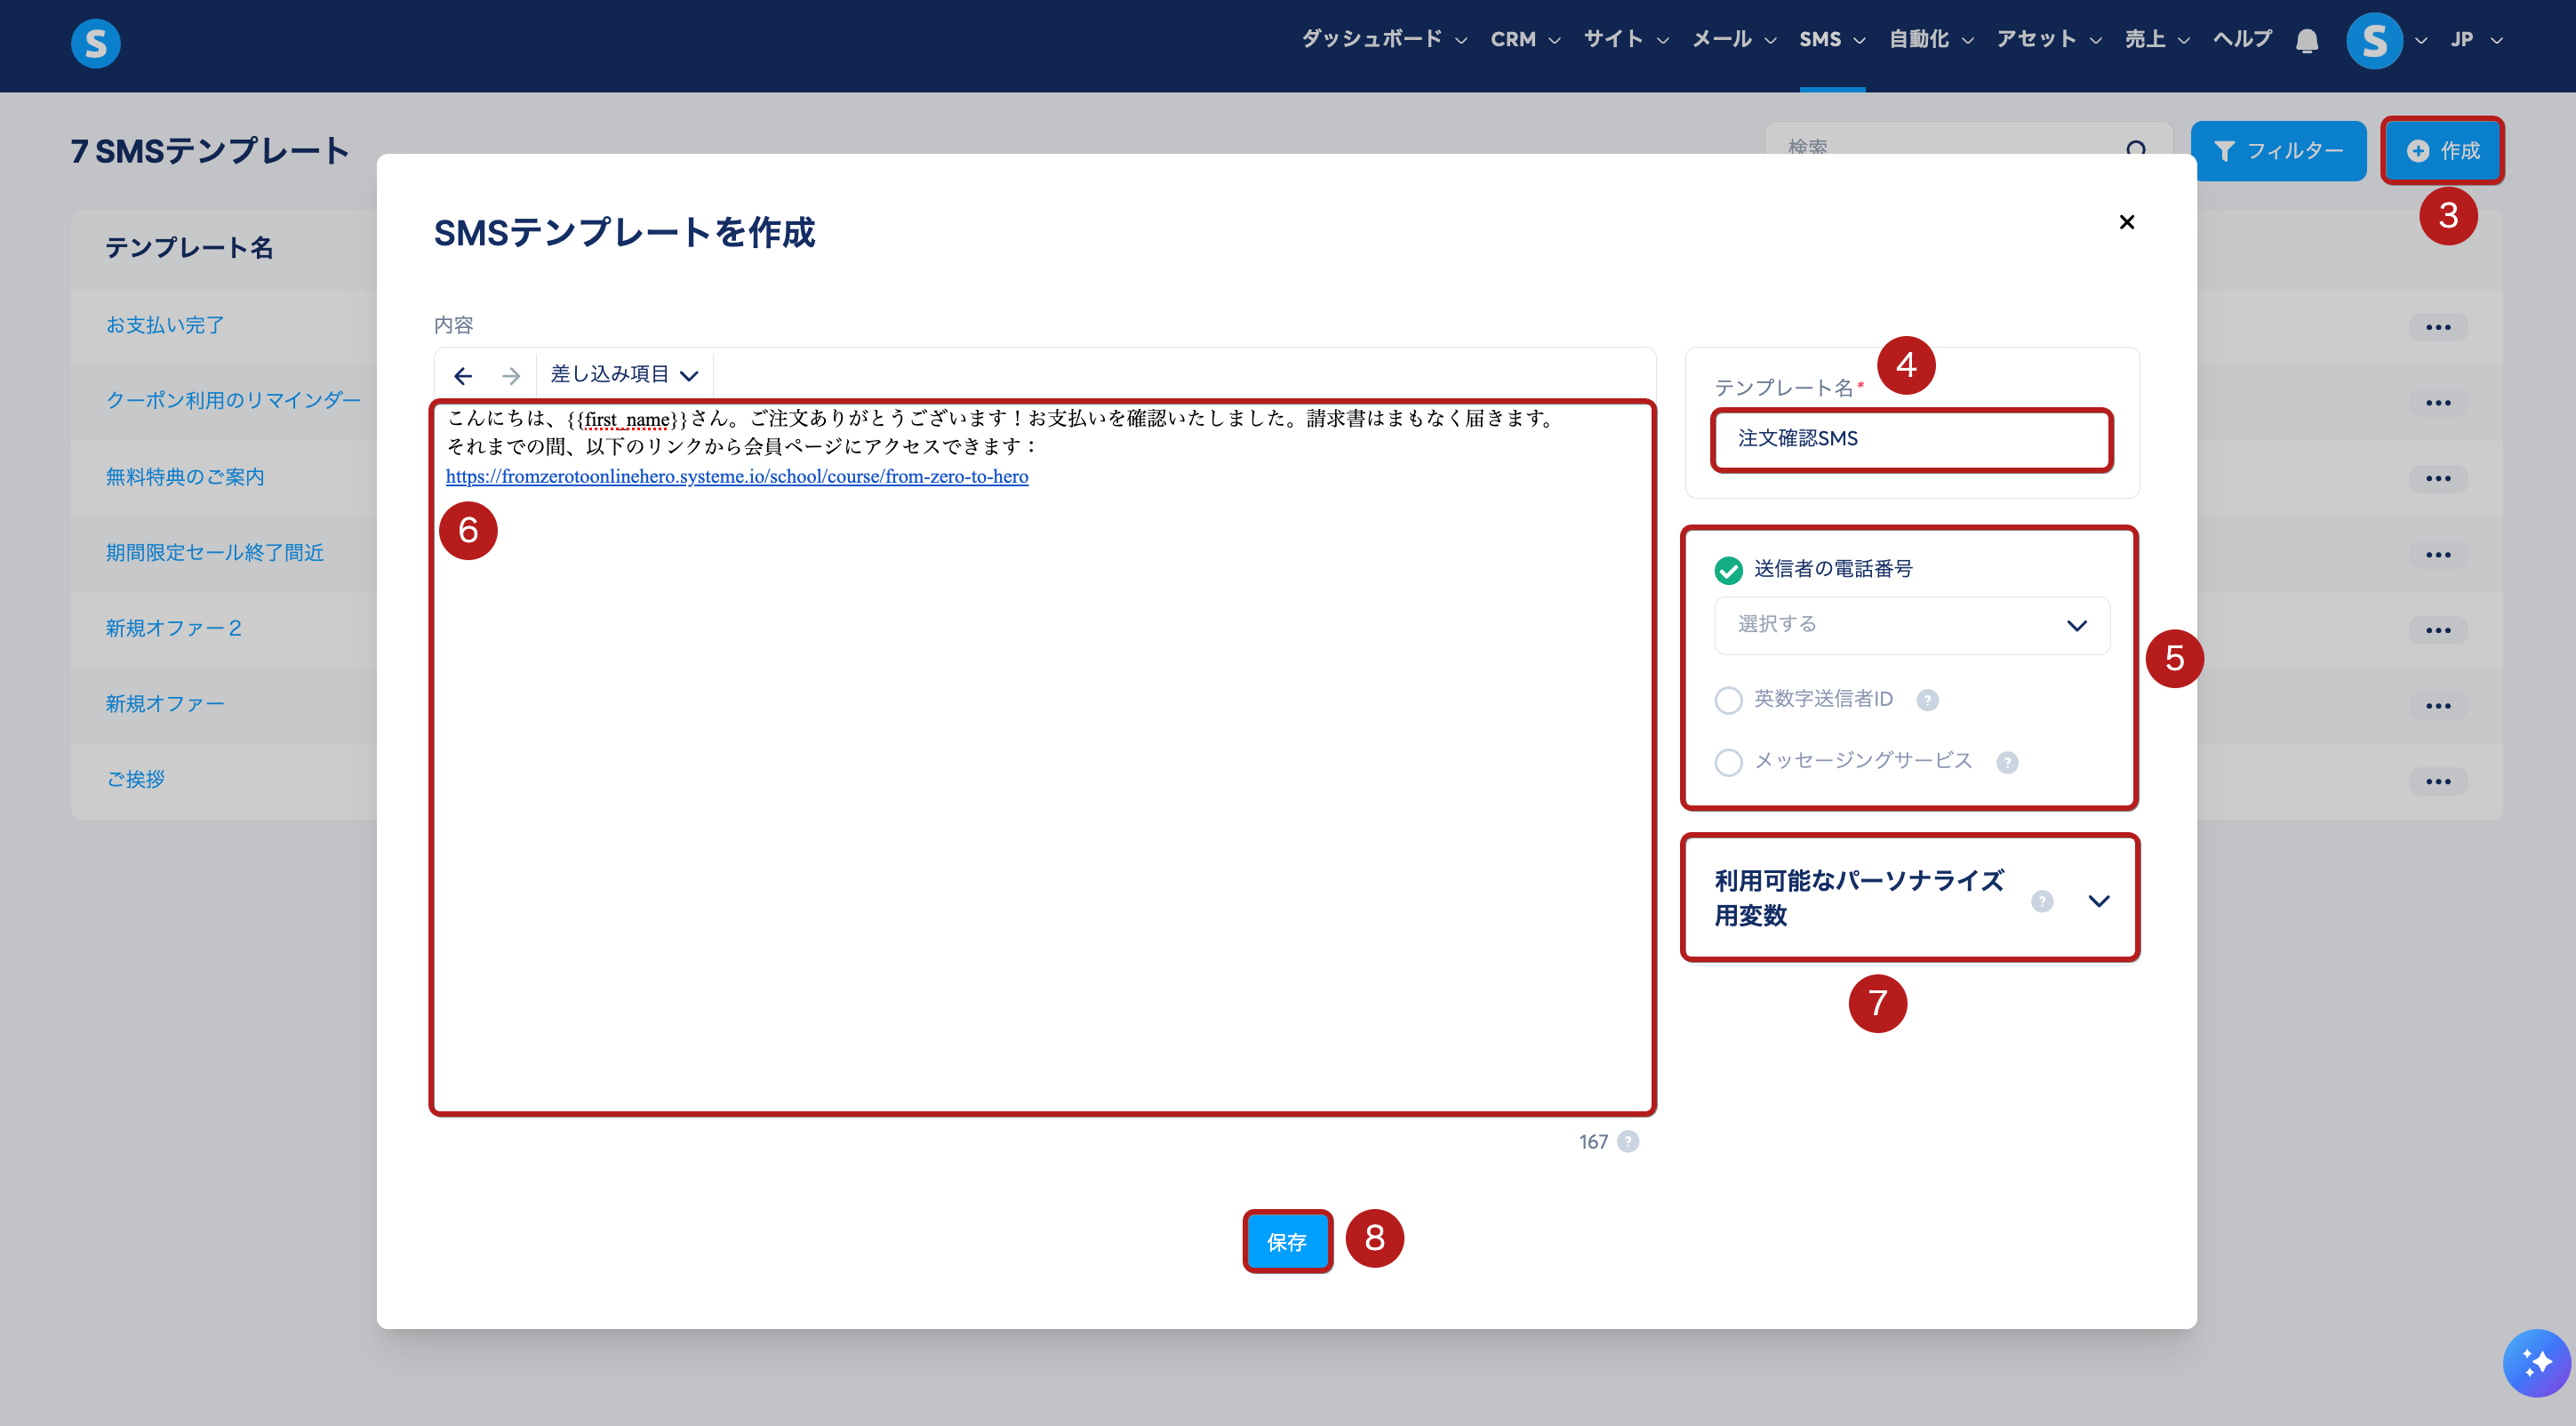Image resolution: width=2576 pixels, height=1426 pixels.
Task: Open the クーポン利用のリマインダー template
Action: [233, 400]
